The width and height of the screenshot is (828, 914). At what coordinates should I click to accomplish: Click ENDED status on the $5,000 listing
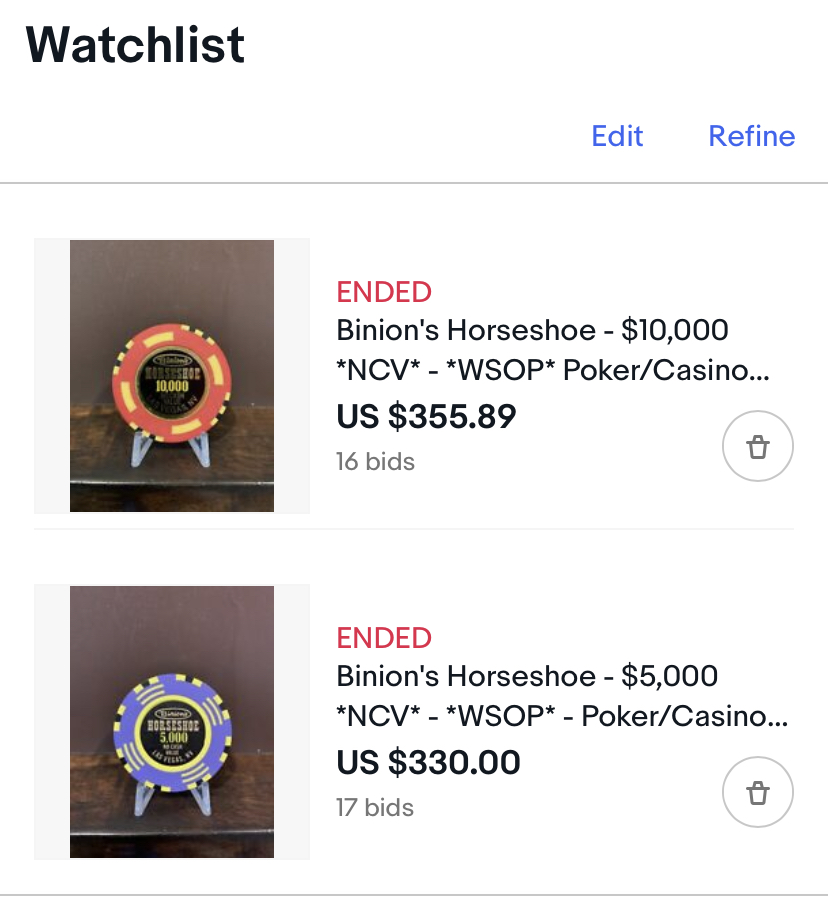coord(384,638)
